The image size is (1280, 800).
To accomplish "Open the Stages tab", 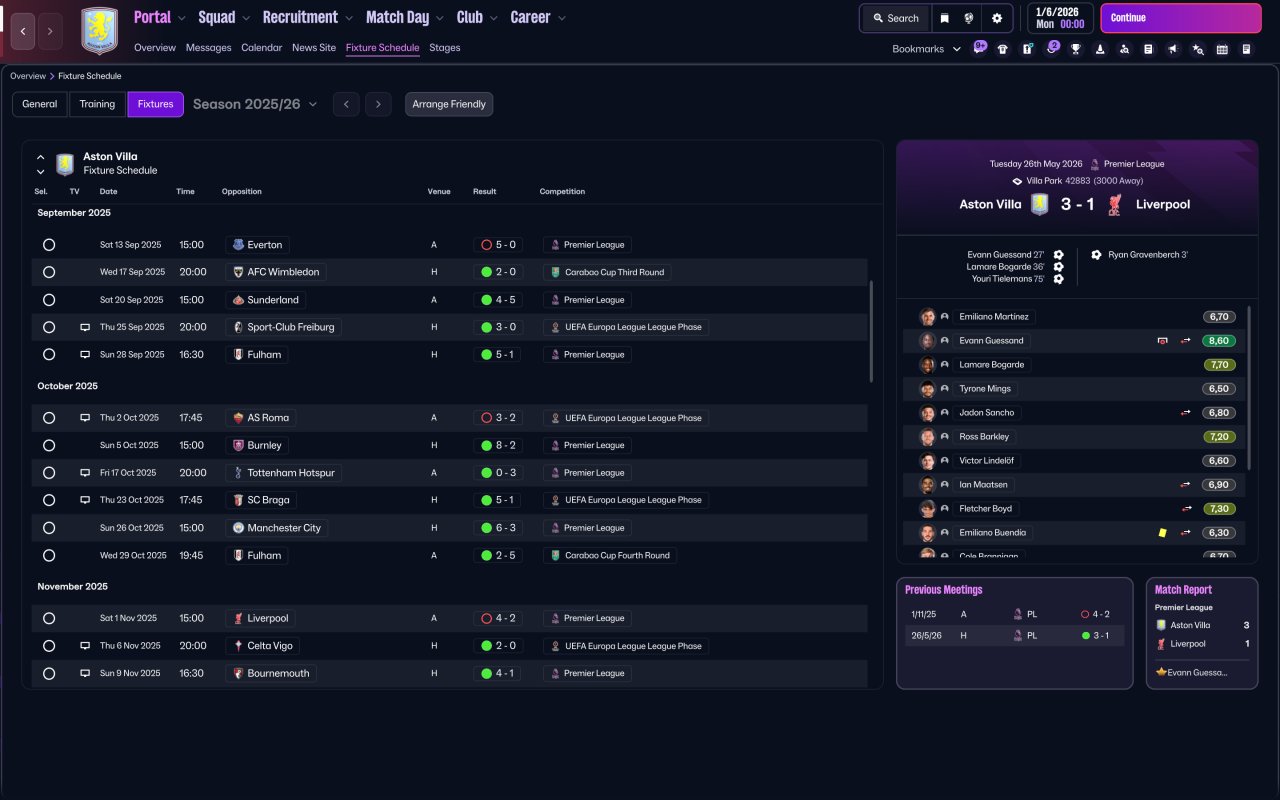I will (x=445, y=48).
